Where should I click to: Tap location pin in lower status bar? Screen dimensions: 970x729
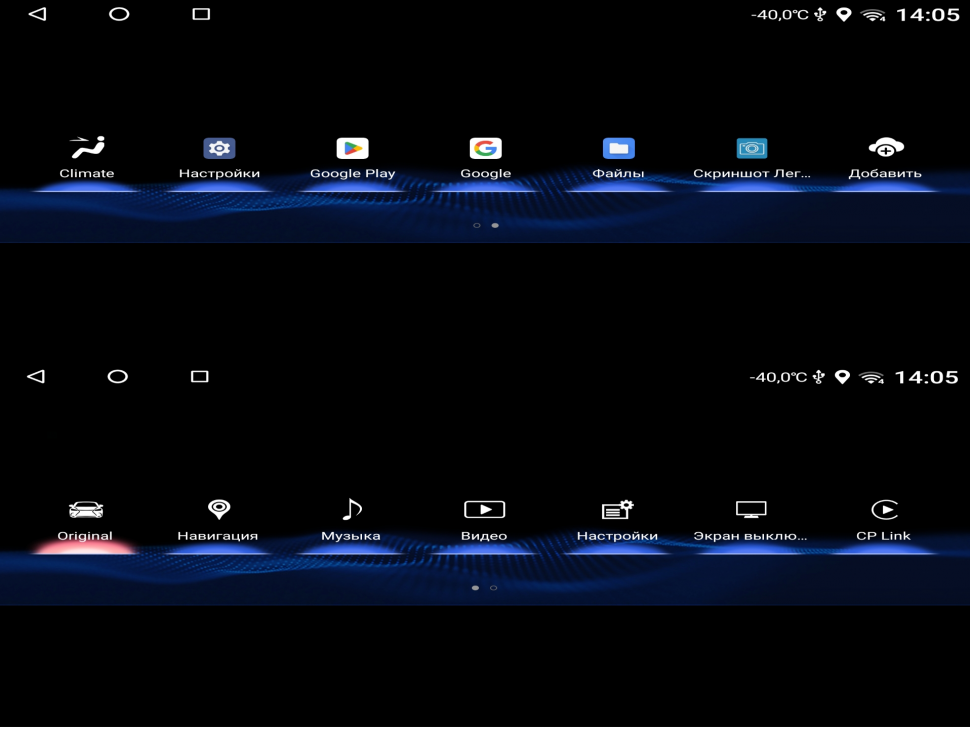tap(842, 377)
